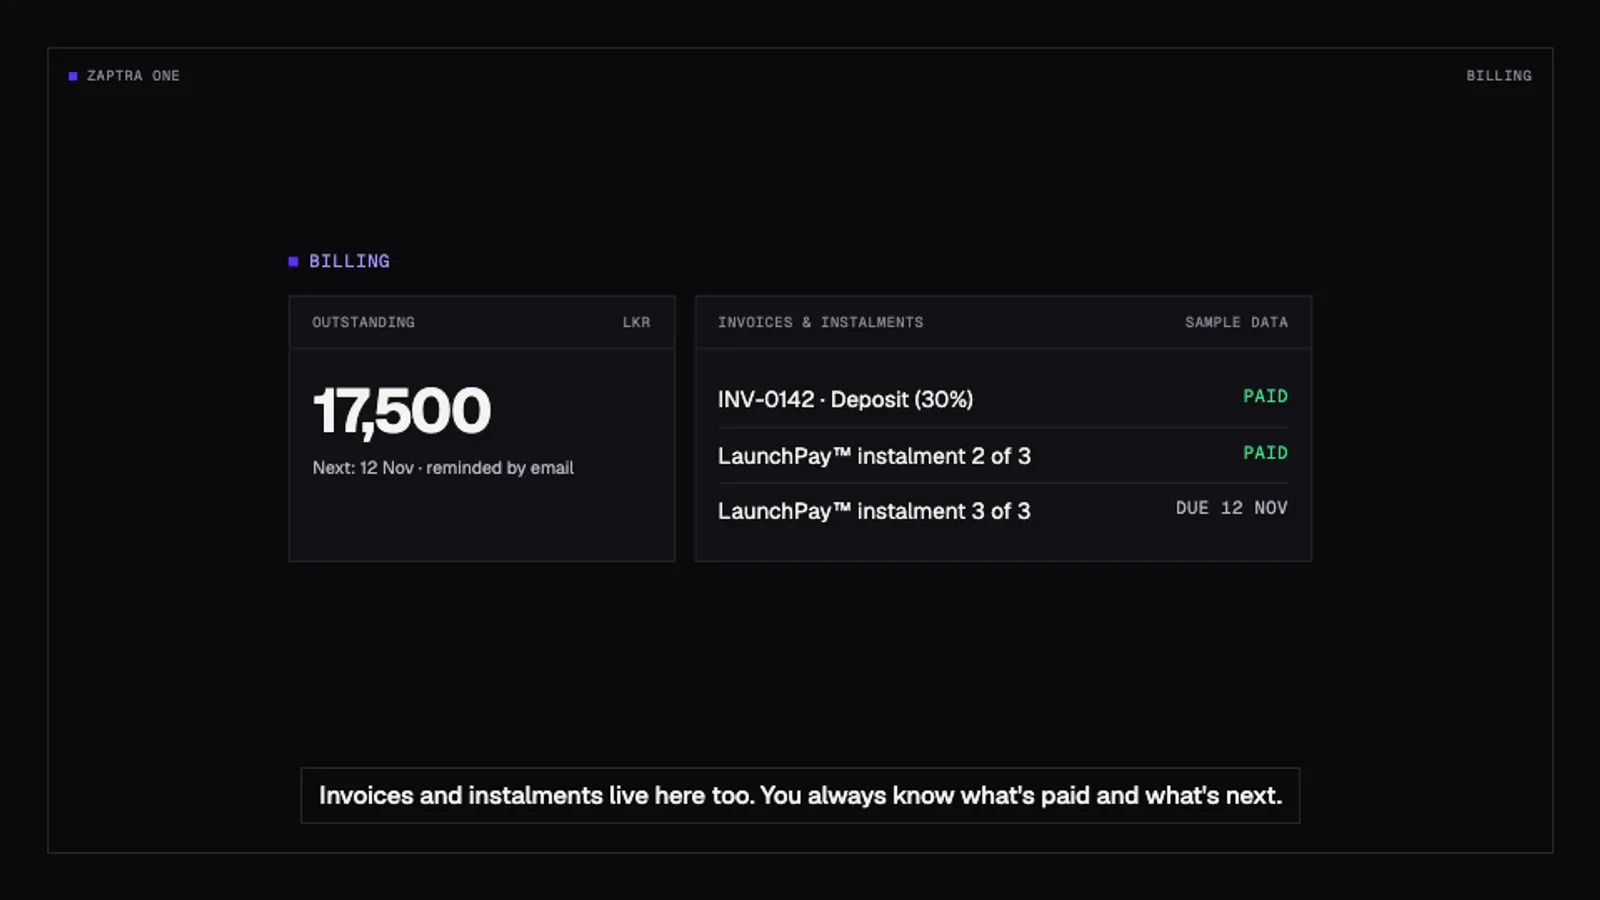Click the ZAPTRA ONE logo text
Viewport: 1600px width, 900px height.
pos(133,76)
